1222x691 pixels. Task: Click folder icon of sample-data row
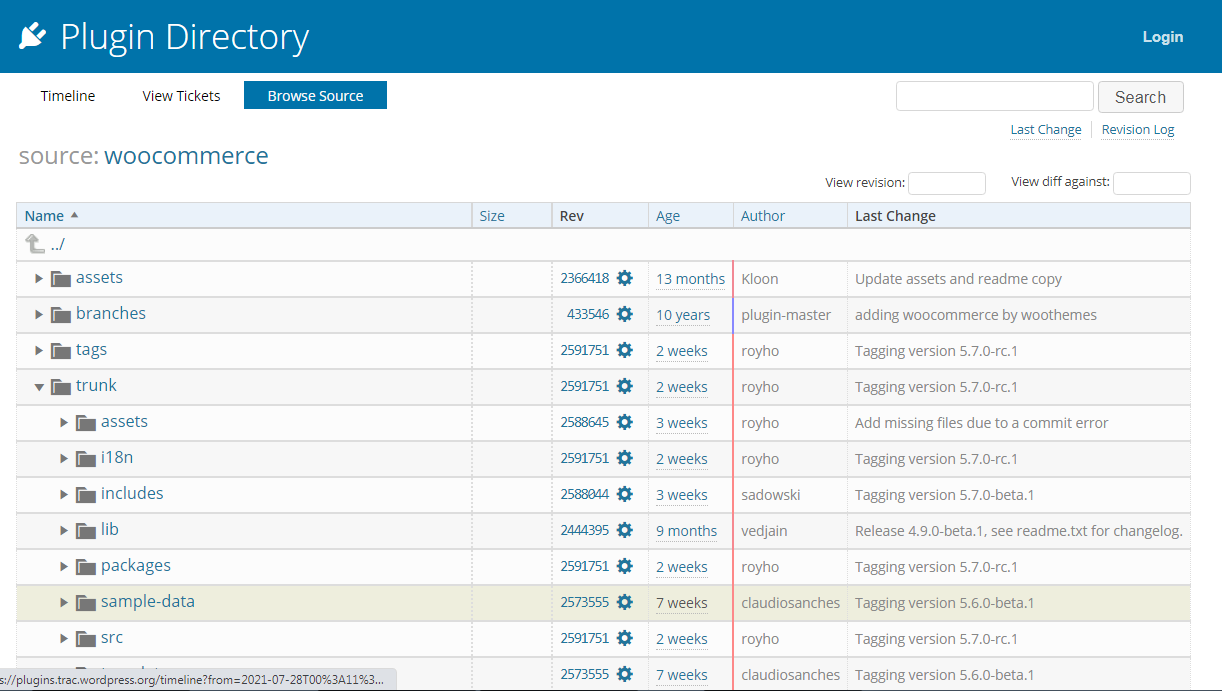tap(86, 602)
